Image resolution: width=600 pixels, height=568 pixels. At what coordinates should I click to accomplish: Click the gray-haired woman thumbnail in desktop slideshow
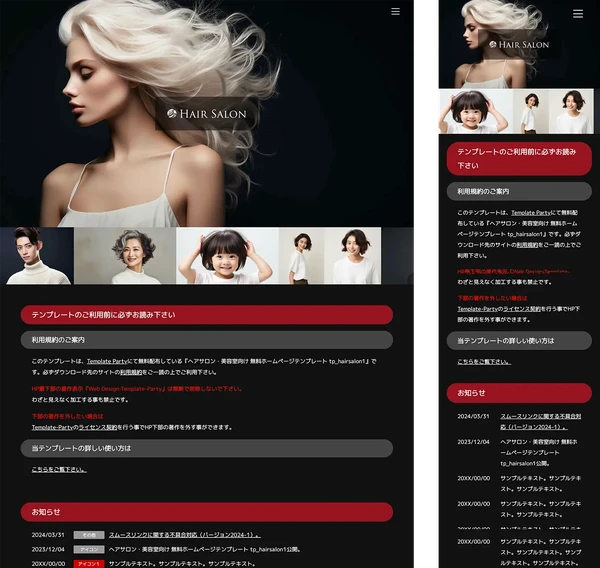point(125,256)
